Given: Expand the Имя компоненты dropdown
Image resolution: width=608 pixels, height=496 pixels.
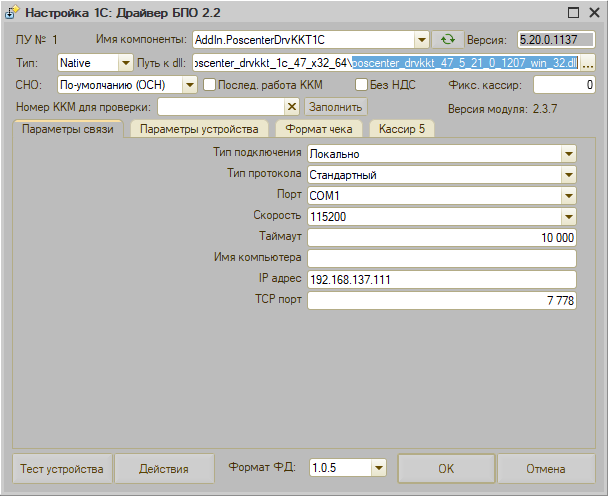Looking at the screenshot, I should pyautogui.click(x=423, y=40).
